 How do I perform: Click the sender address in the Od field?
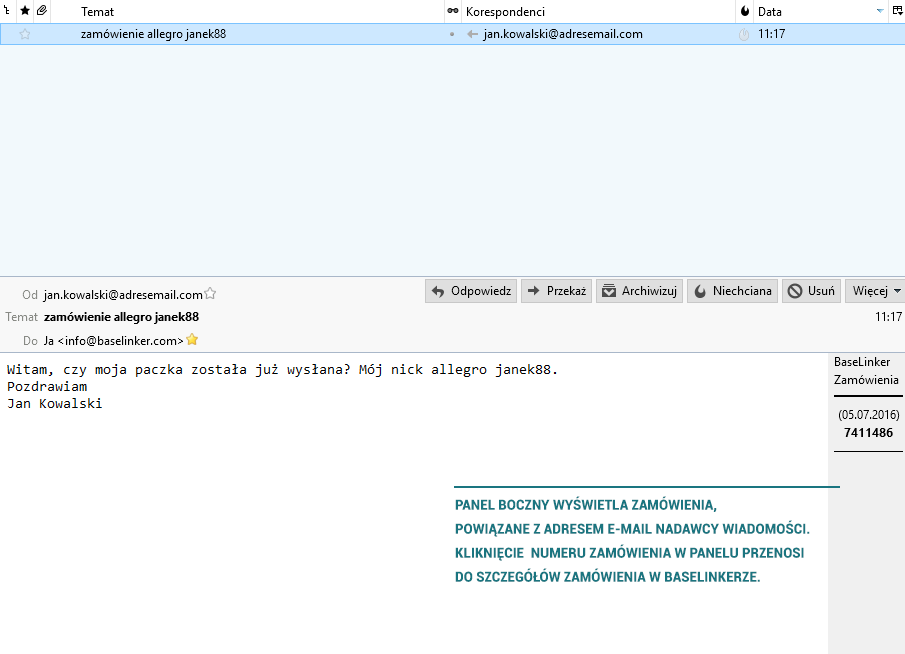[123, 294]
